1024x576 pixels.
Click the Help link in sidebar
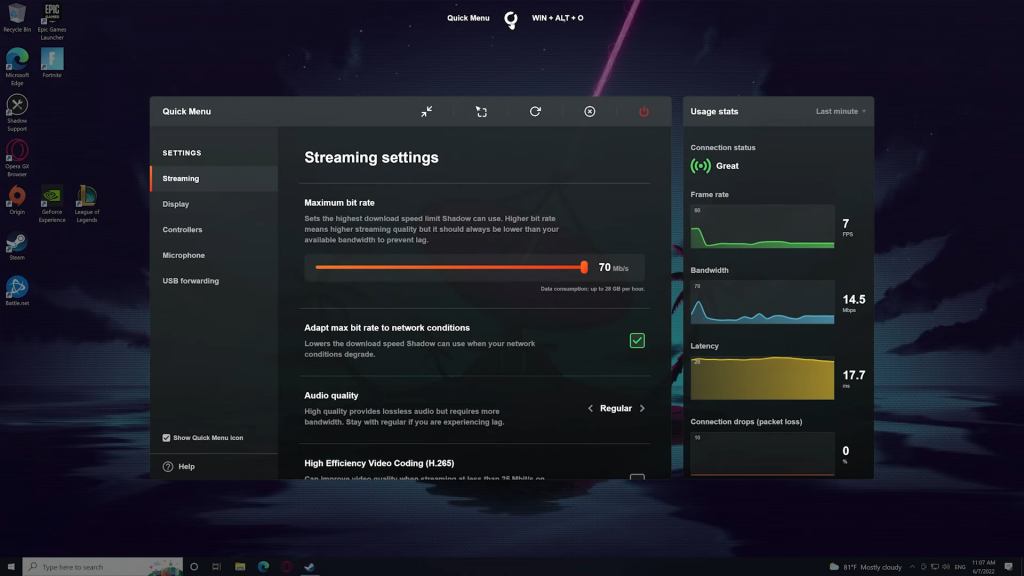point(187,466)
